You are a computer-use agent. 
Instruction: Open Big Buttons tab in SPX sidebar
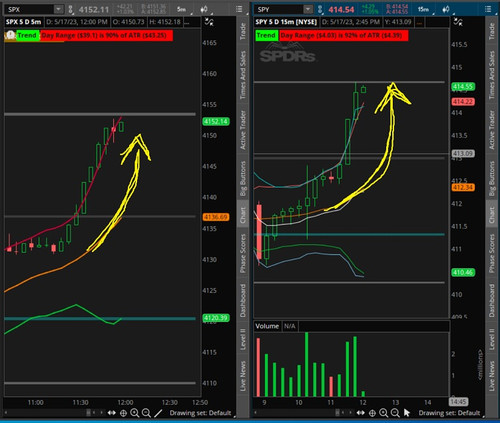[x=243, y=179]
